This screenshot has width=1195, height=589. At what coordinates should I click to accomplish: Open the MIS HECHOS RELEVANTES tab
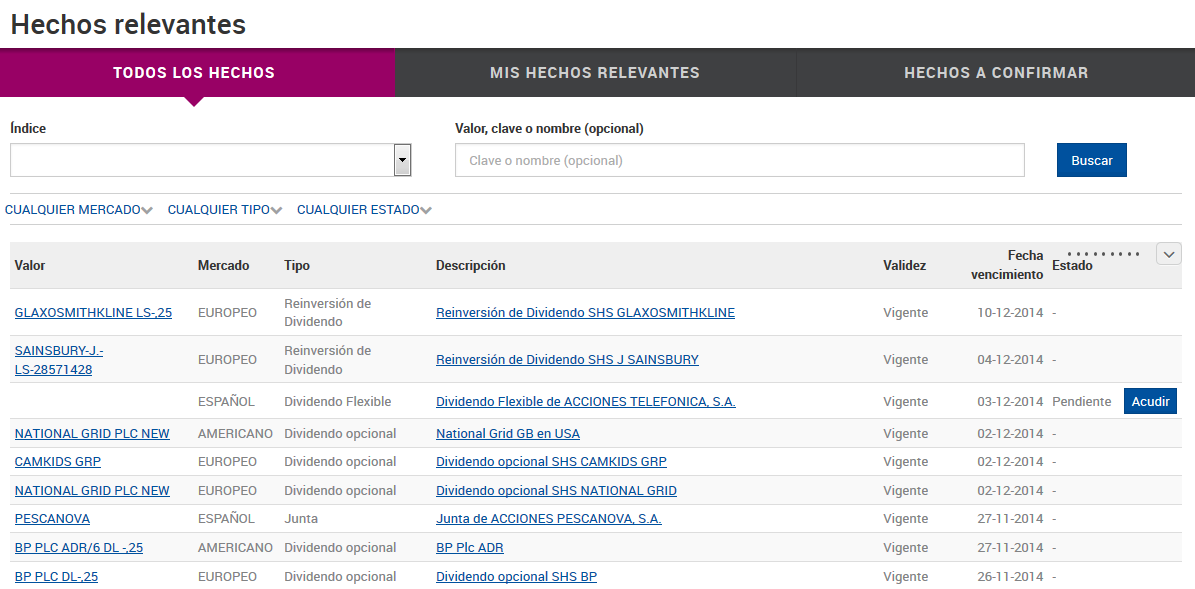point(594,73)
